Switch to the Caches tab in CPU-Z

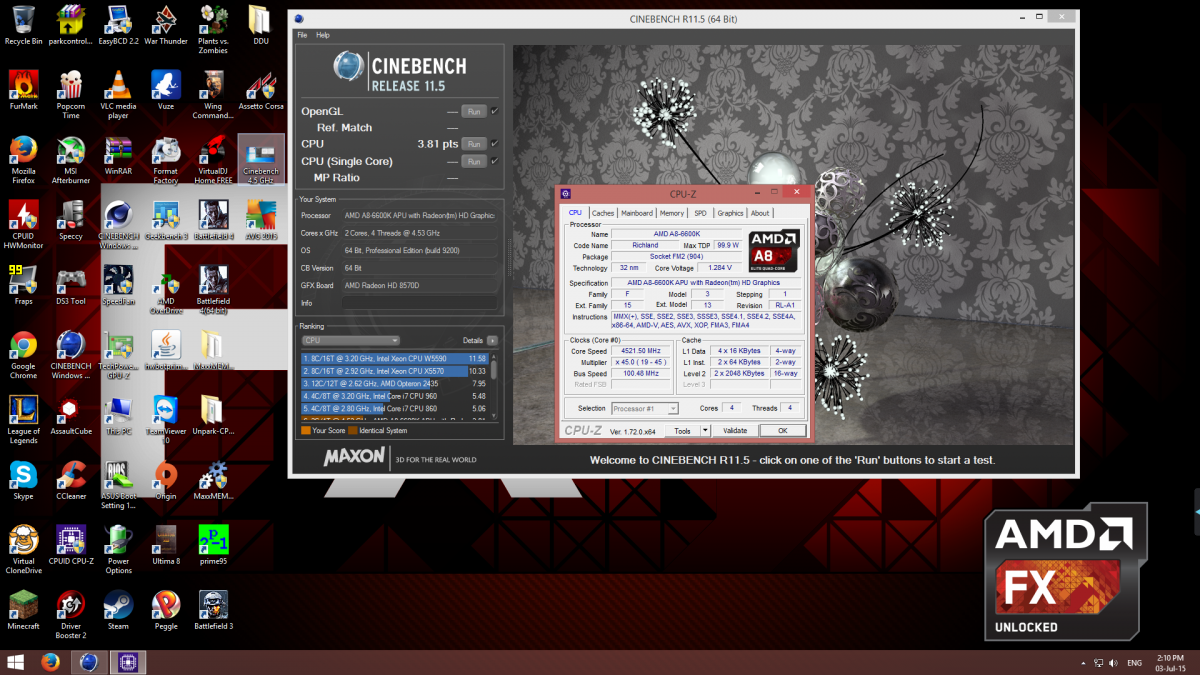pos(603,213)
